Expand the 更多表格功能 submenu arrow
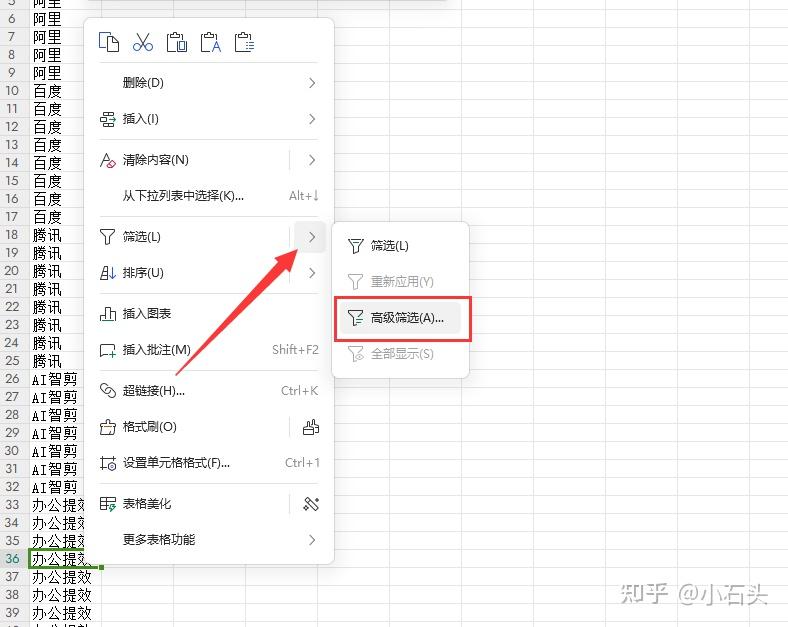 point(312,540)
